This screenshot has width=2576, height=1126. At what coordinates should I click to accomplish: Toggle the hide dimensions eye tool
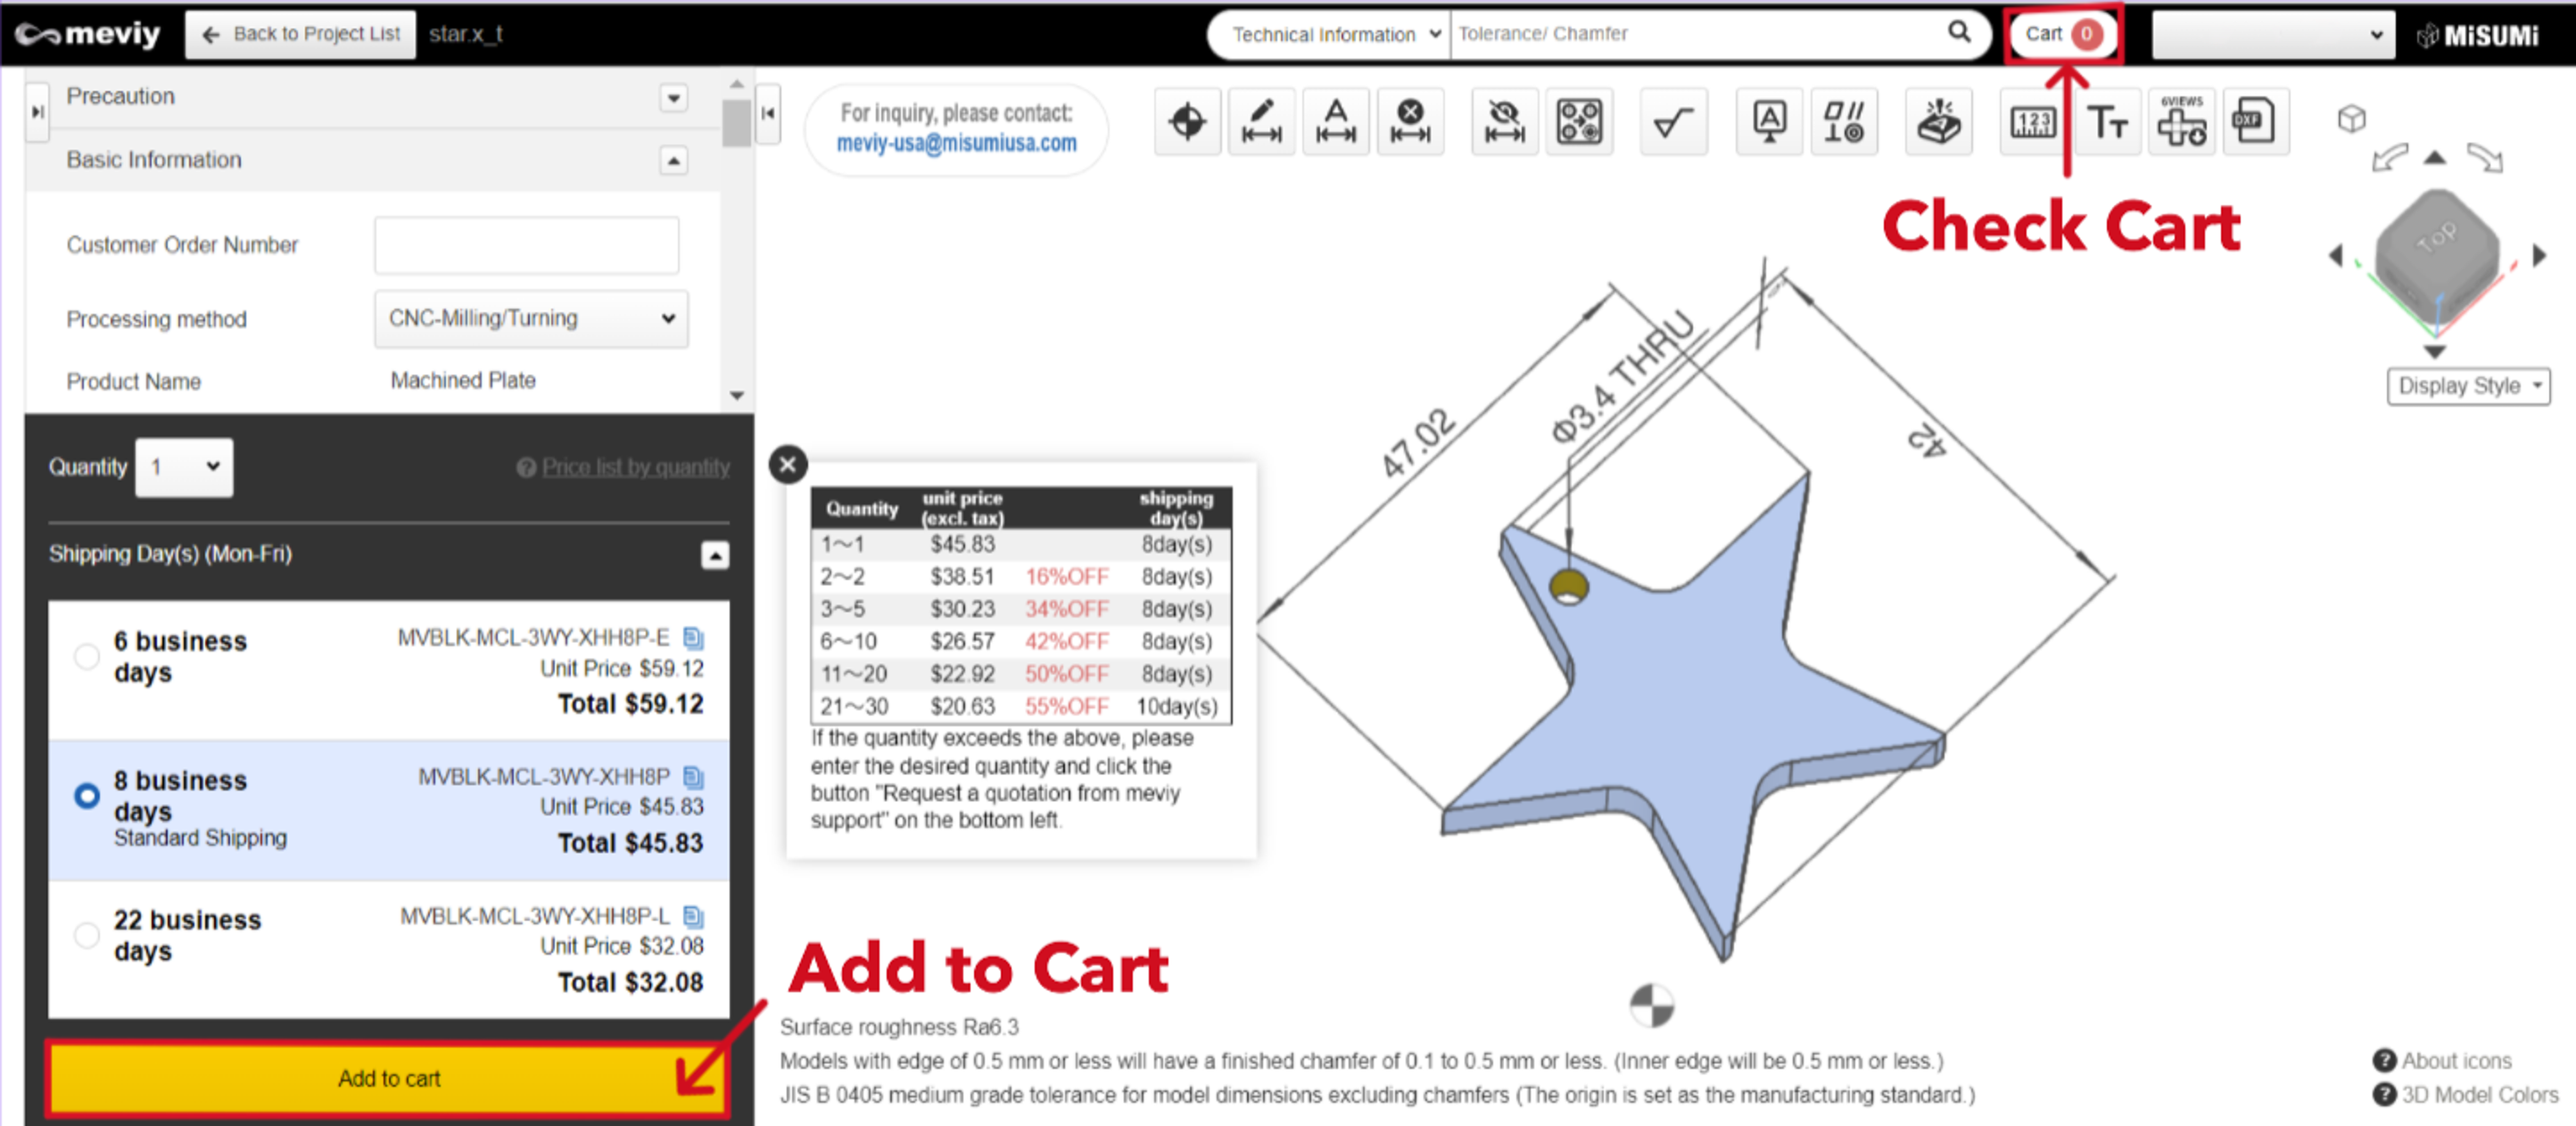click(x=1504, y=122)
